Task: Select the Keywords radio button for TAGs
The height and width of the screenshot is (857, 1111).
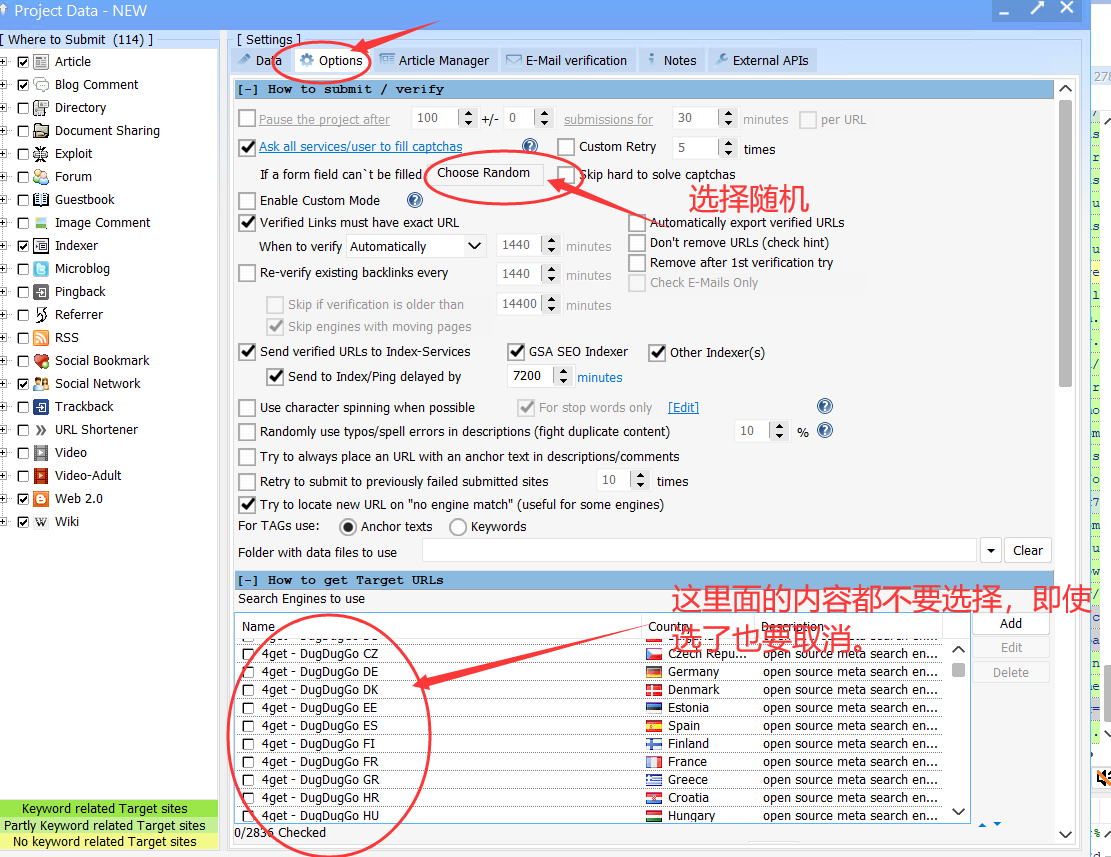Action: tap(458, 527)
